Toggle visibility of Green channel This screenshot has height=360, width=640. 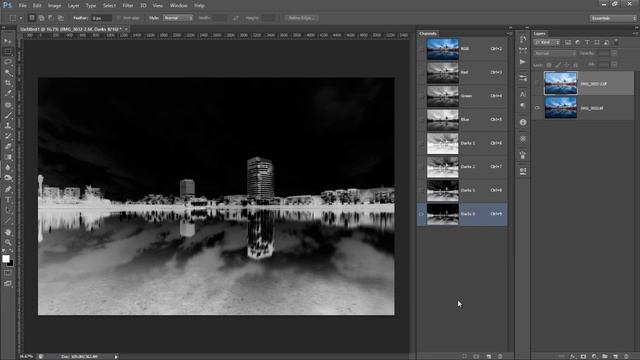pos(421,96)
